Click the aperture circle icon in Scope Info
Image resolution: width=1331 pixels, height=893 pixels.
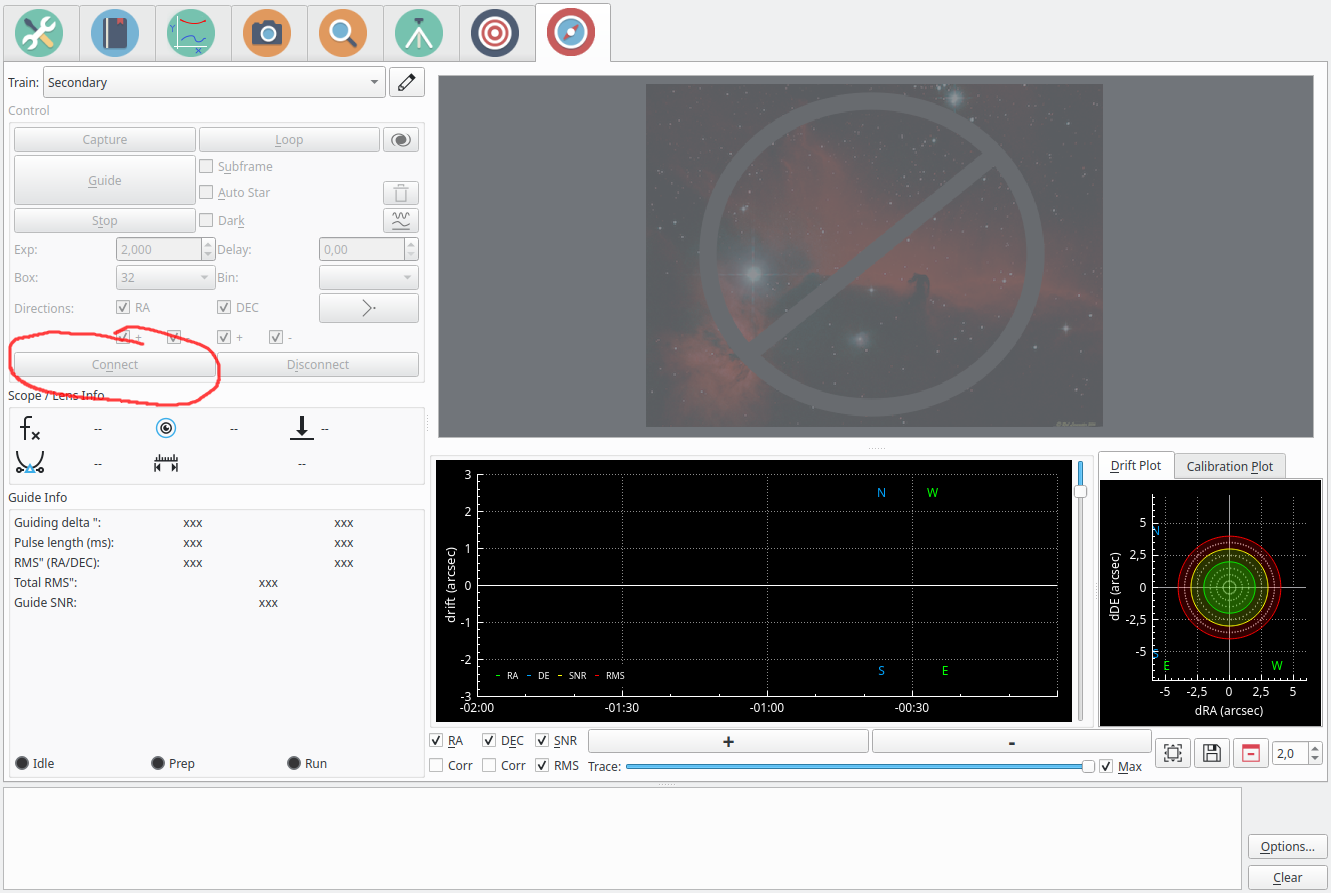tap(166, 429)
